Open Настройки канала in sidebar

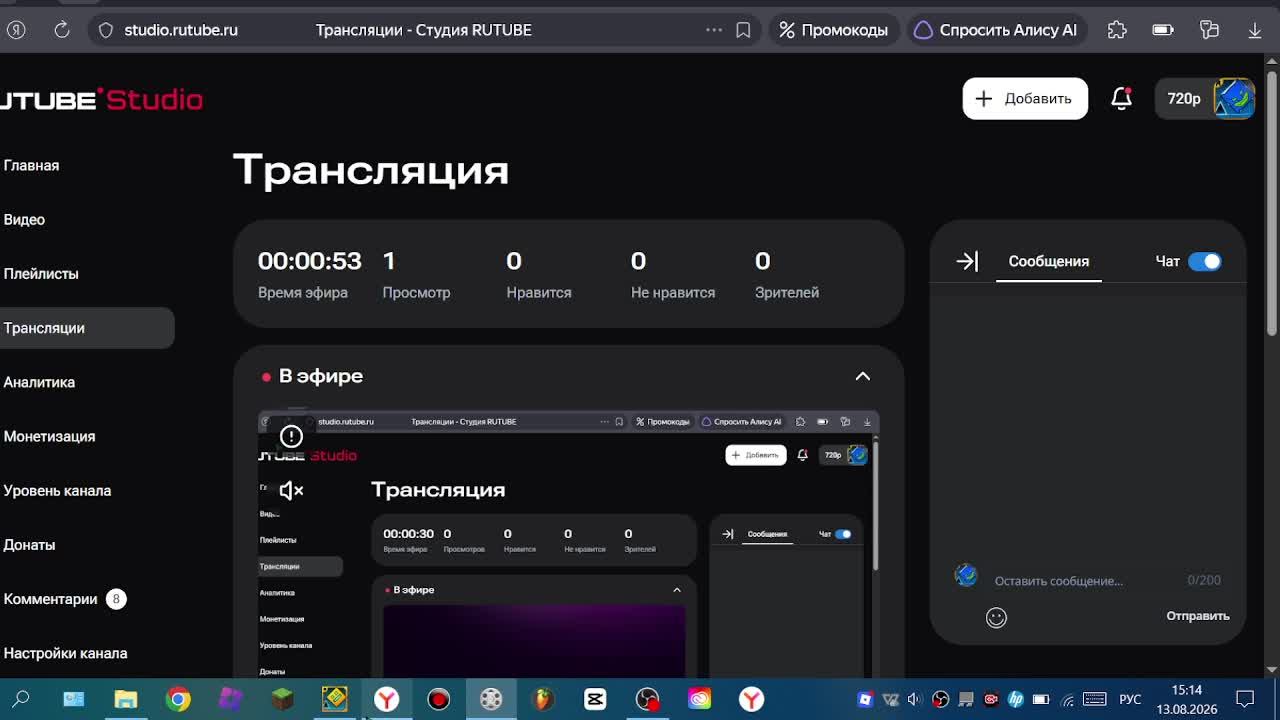pos(65,653)
